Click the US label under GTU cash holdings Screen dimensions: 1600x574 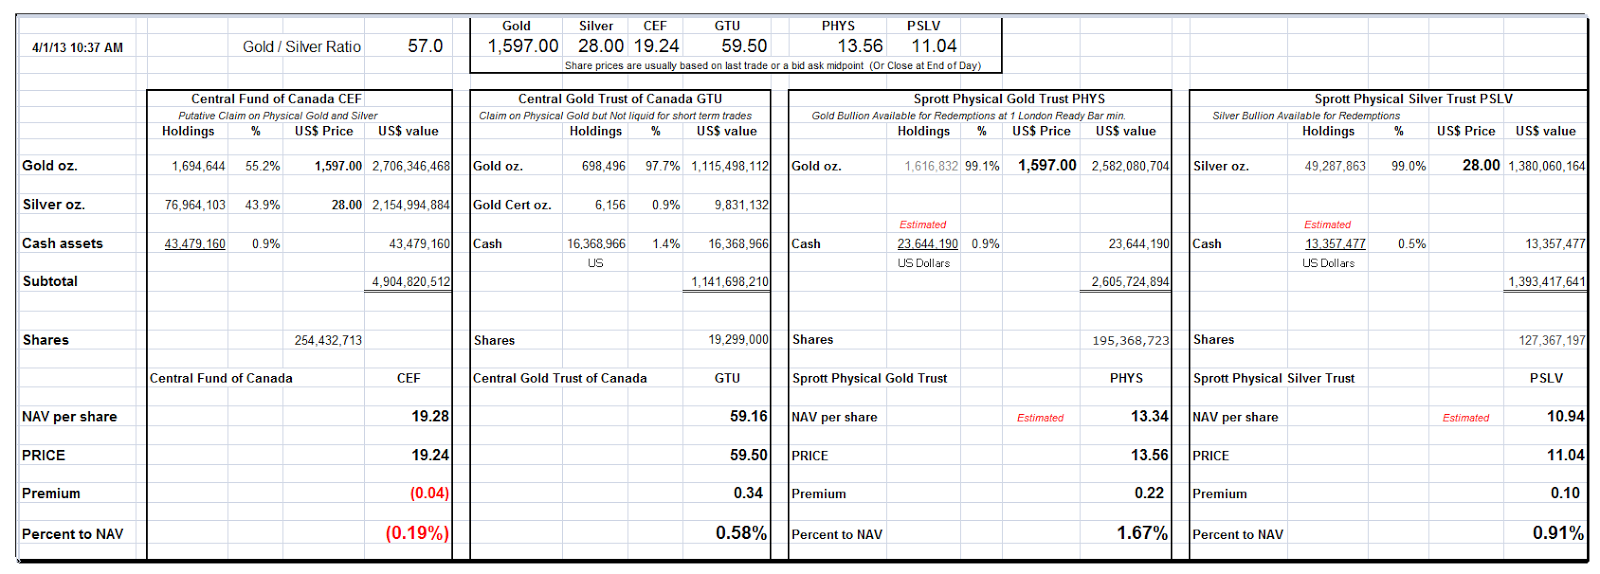click(x=595, y=263)
